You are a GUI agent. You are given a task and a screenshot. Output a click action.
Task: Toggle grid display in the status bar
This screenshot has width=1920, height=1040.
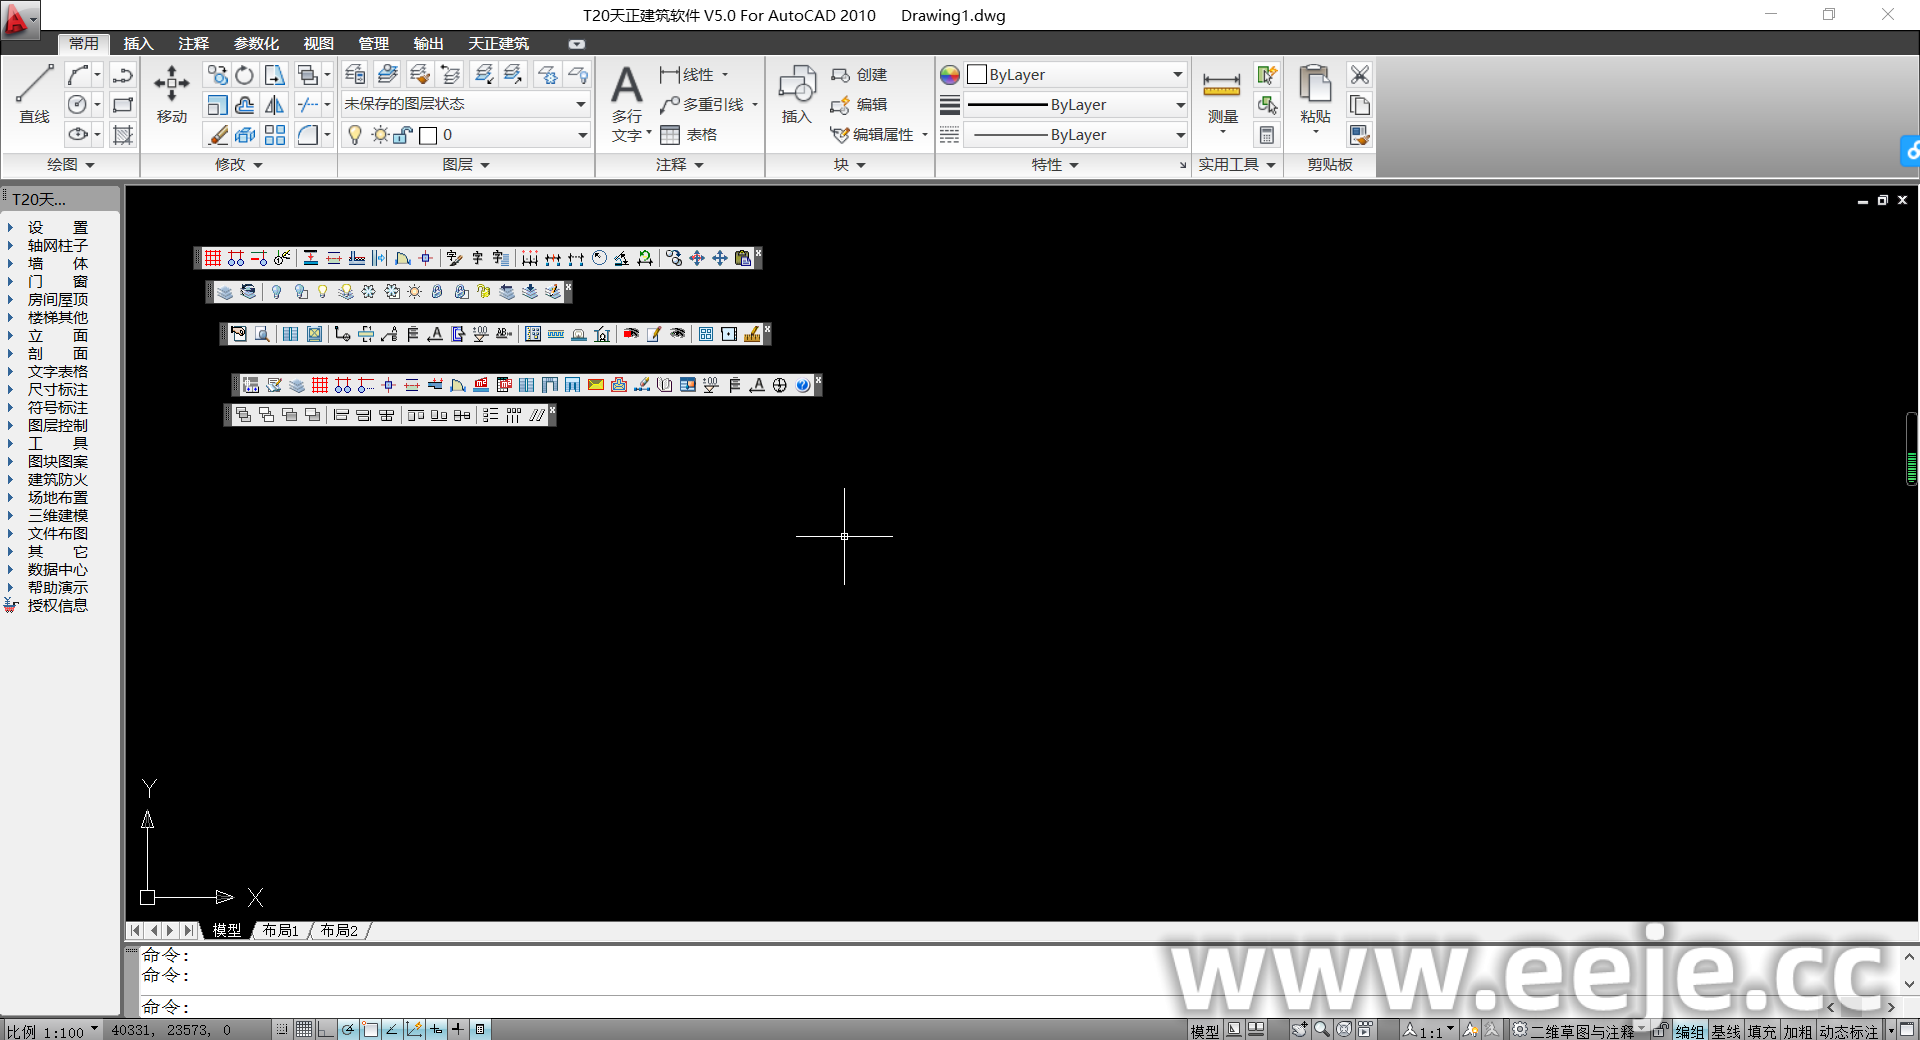tap(304, 1029)
